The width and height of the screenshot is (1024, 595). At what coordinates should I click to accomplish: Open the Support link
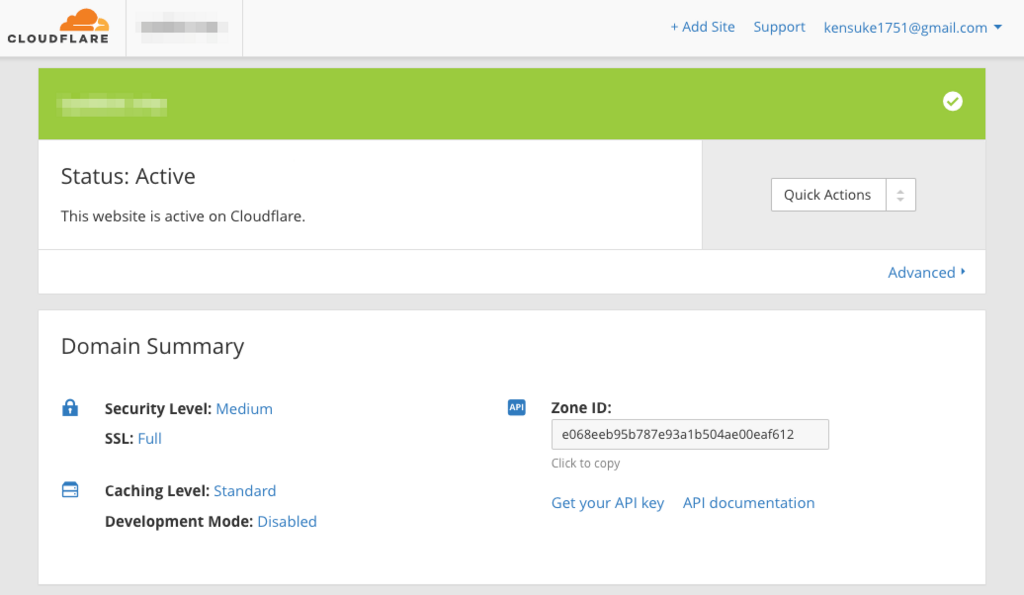(x=779, y=27)
